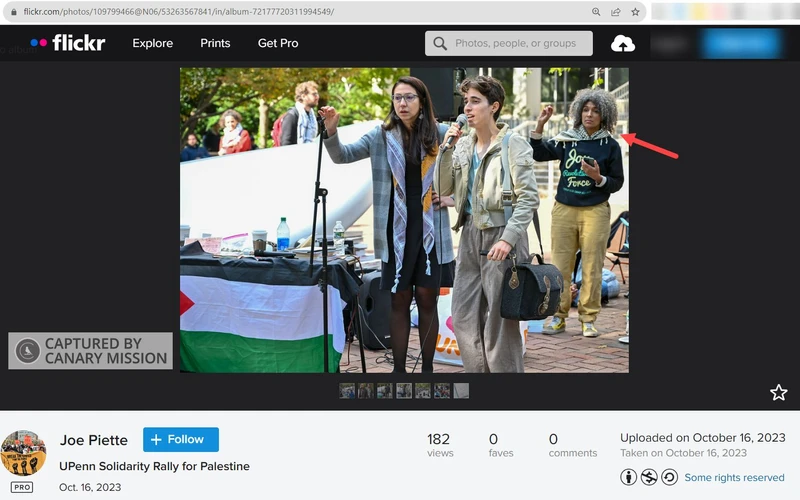
Task: Click the upload cloud icon
Action: pyautogui.click(x=623, y=44)
